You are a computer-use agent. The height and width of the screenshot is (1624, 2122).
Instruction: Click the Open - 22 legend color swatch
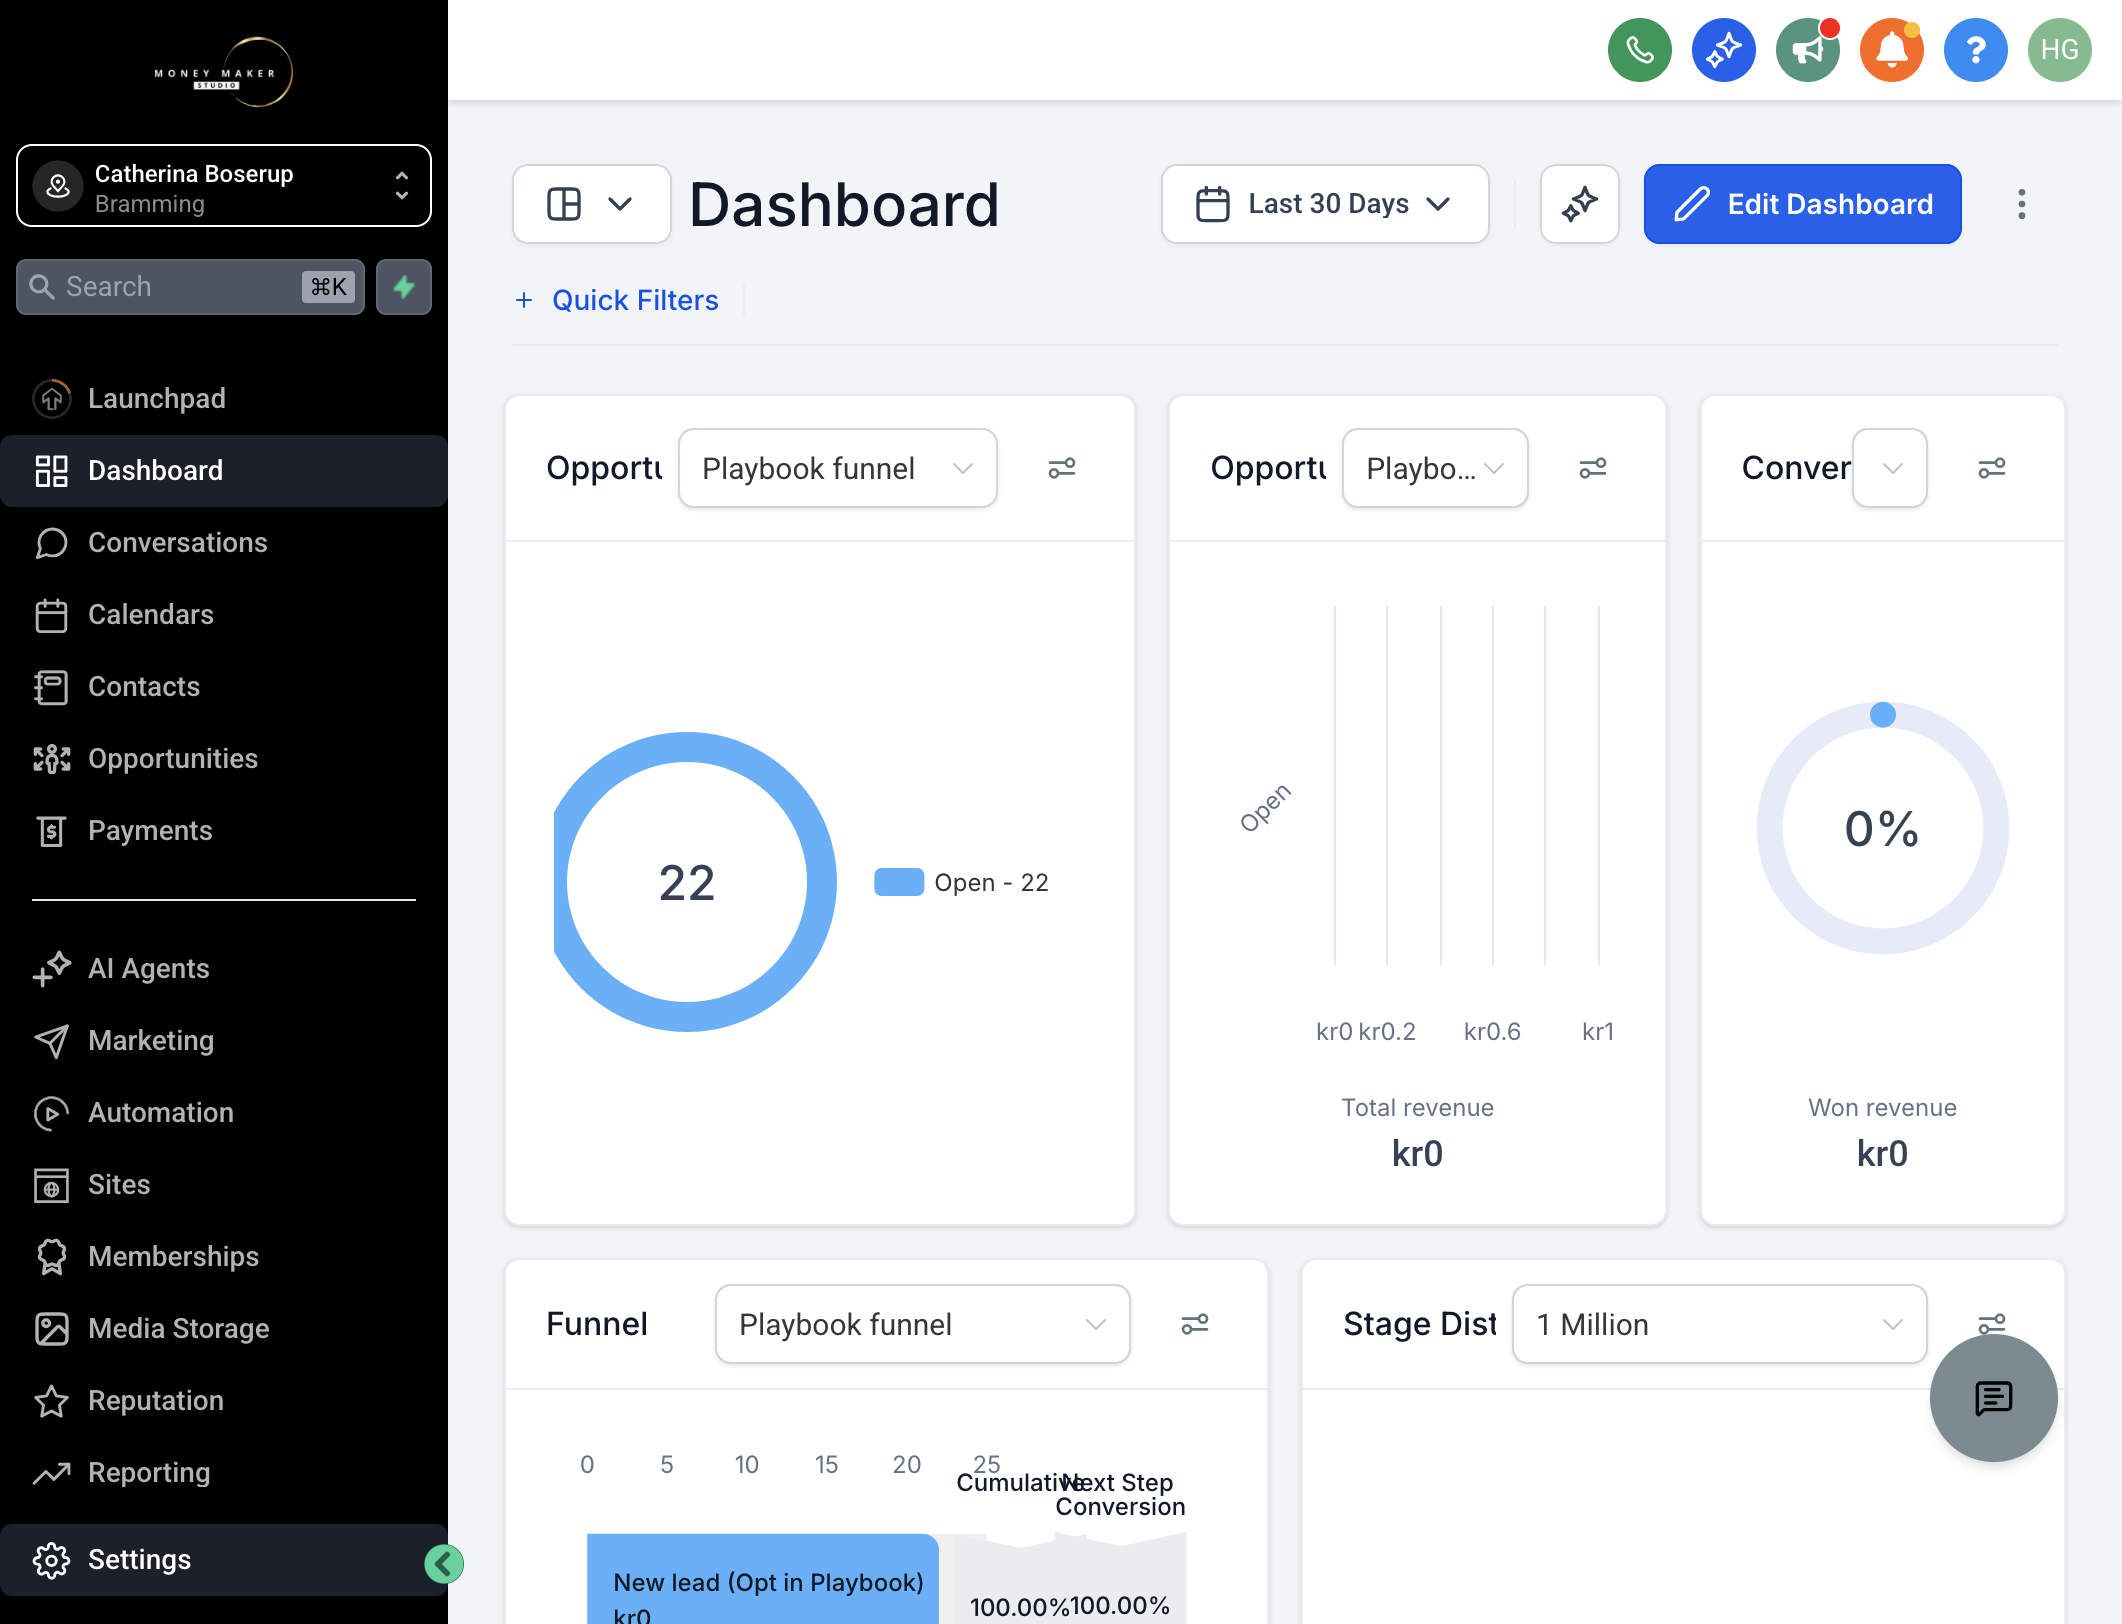coord(898,882)
